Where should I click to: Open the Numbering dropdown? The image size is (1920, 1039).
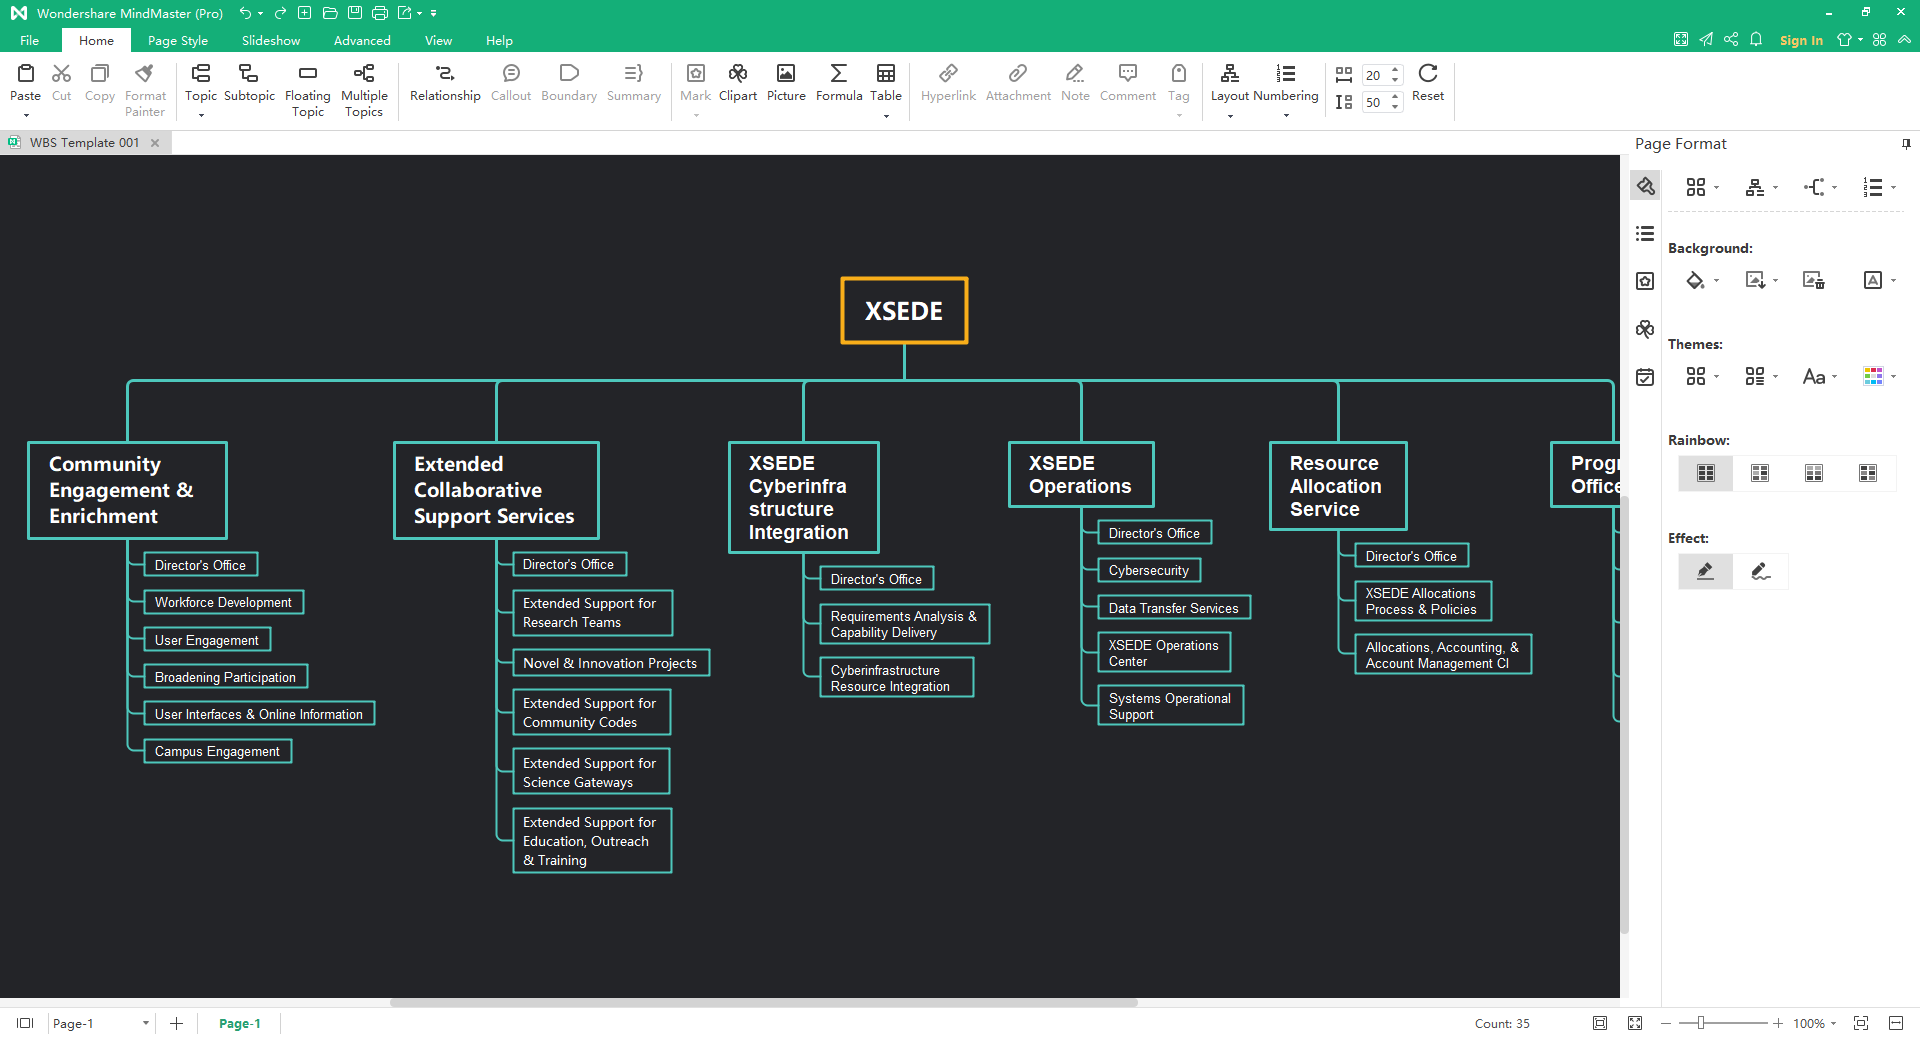pyautogui.click(x=1286, y=90)
